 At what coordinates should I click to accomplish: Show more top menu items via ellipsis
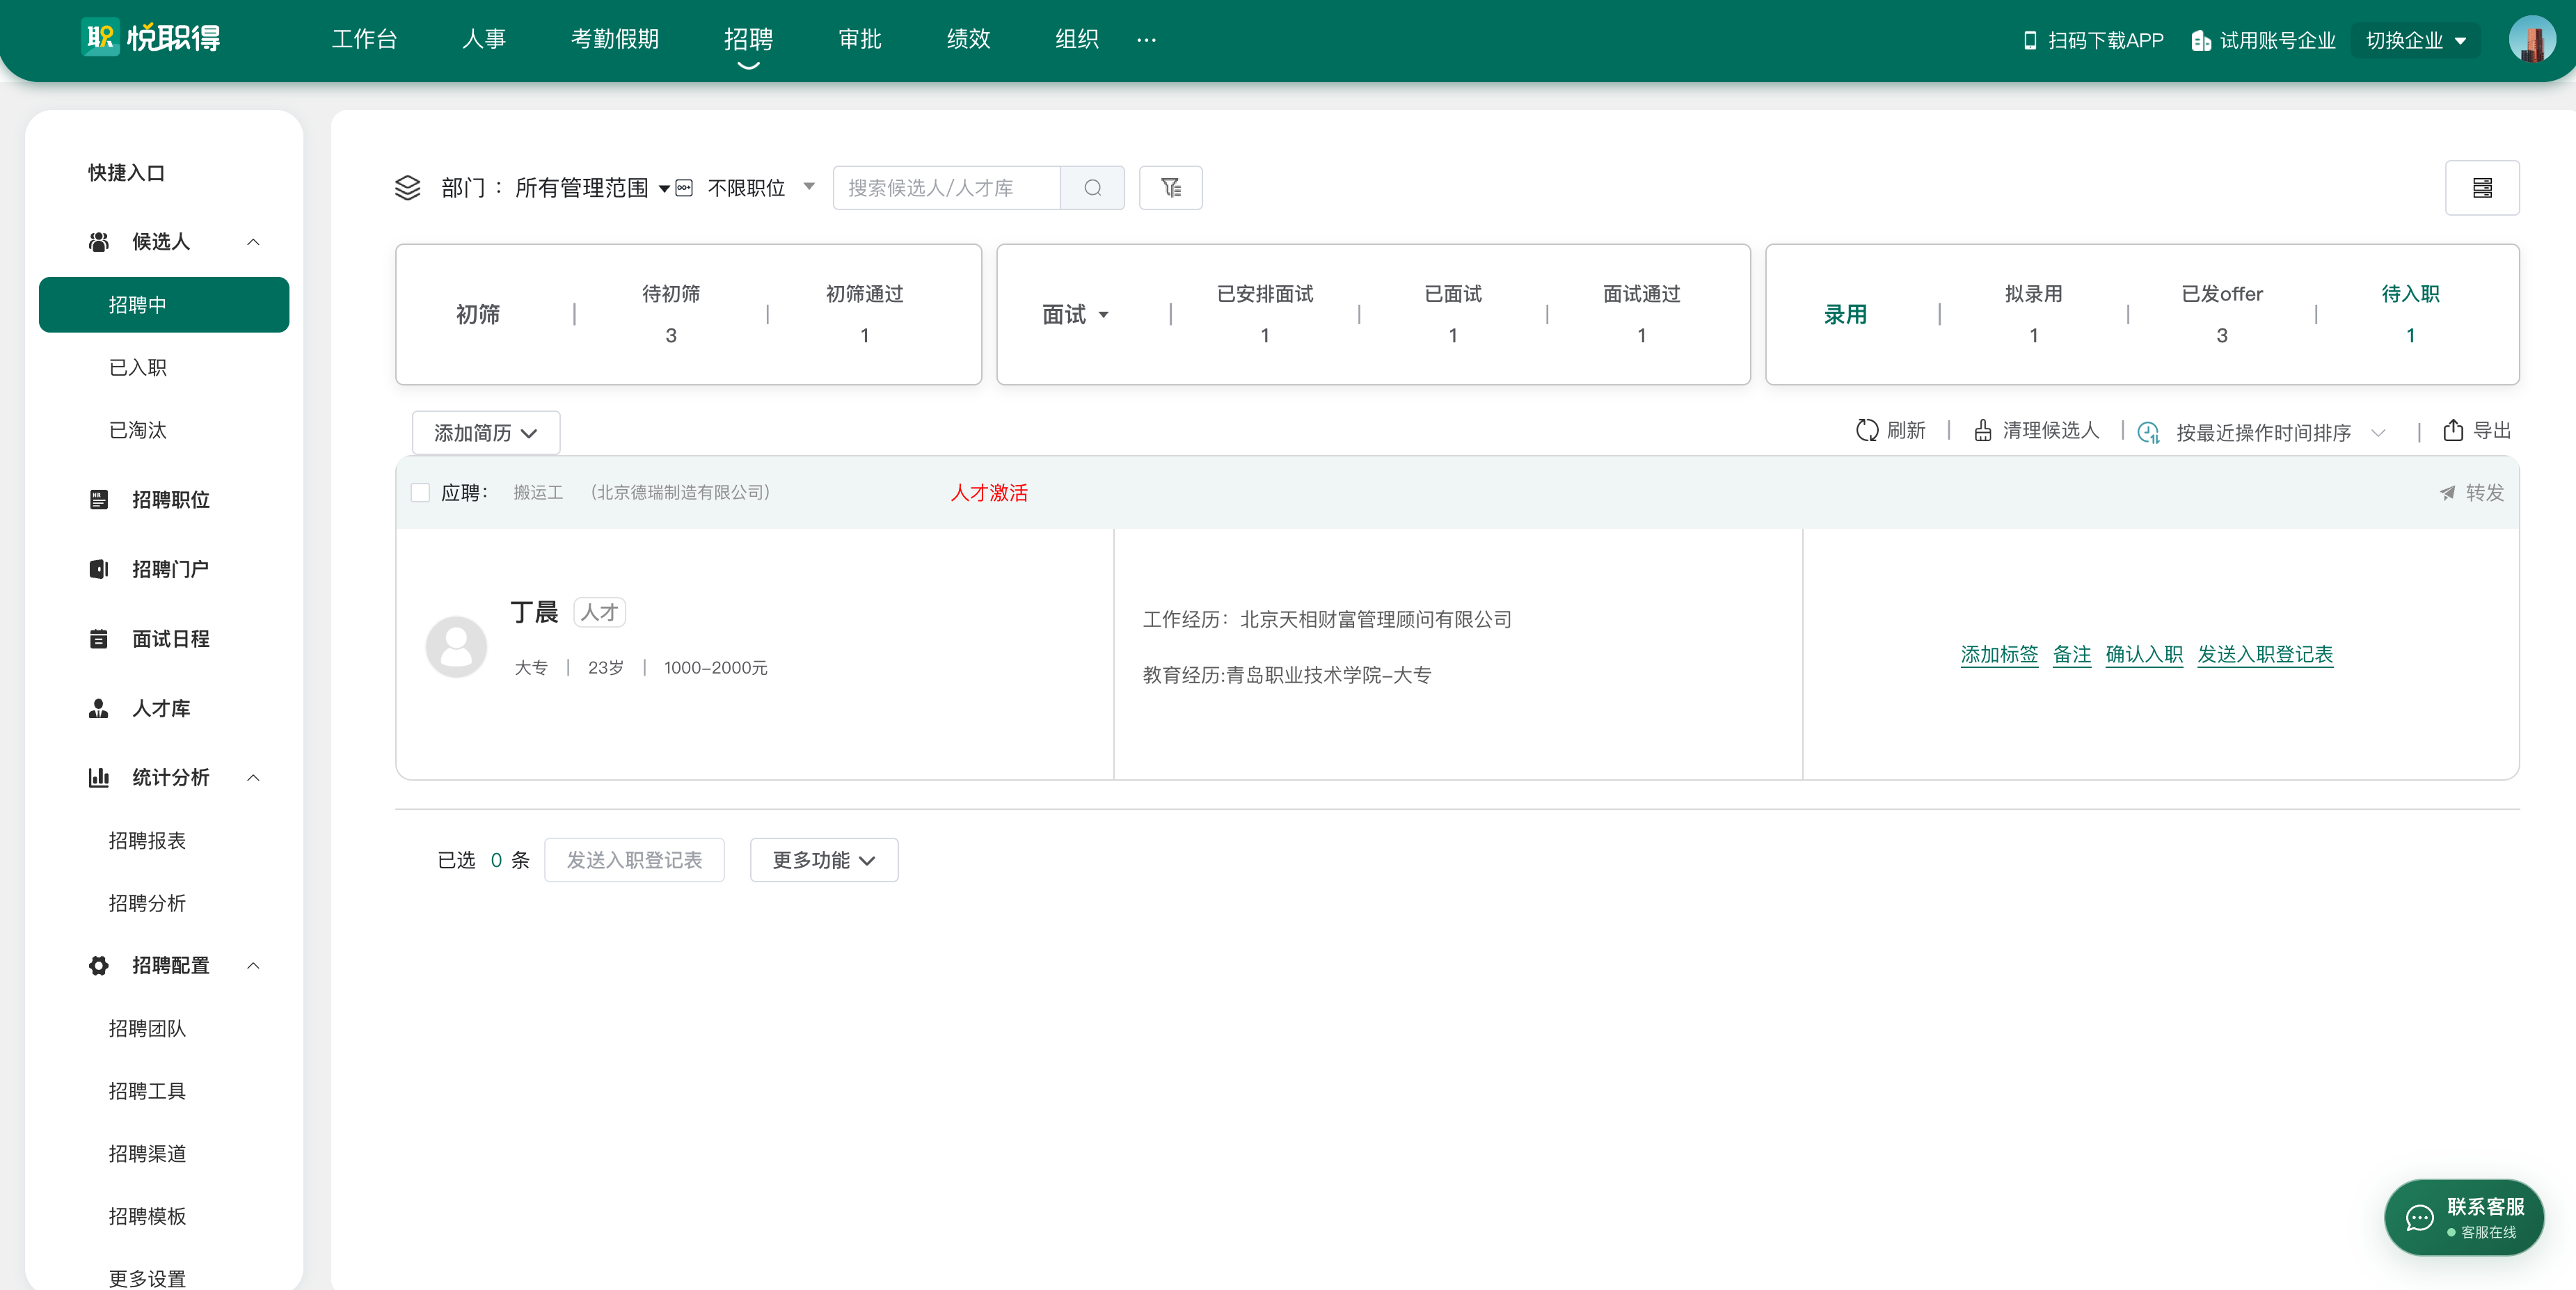[1146, 40]
